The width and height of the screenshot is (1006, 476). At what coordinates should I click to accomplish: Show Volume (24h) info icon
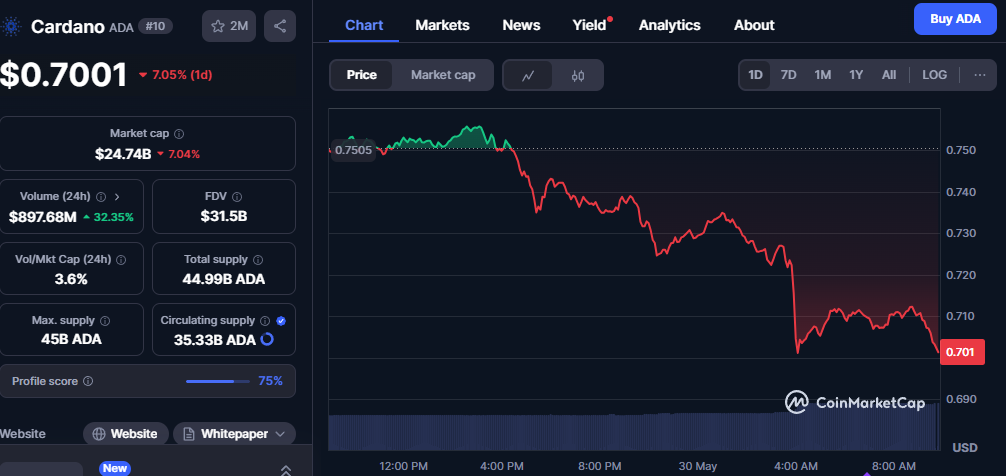[101, 196]
